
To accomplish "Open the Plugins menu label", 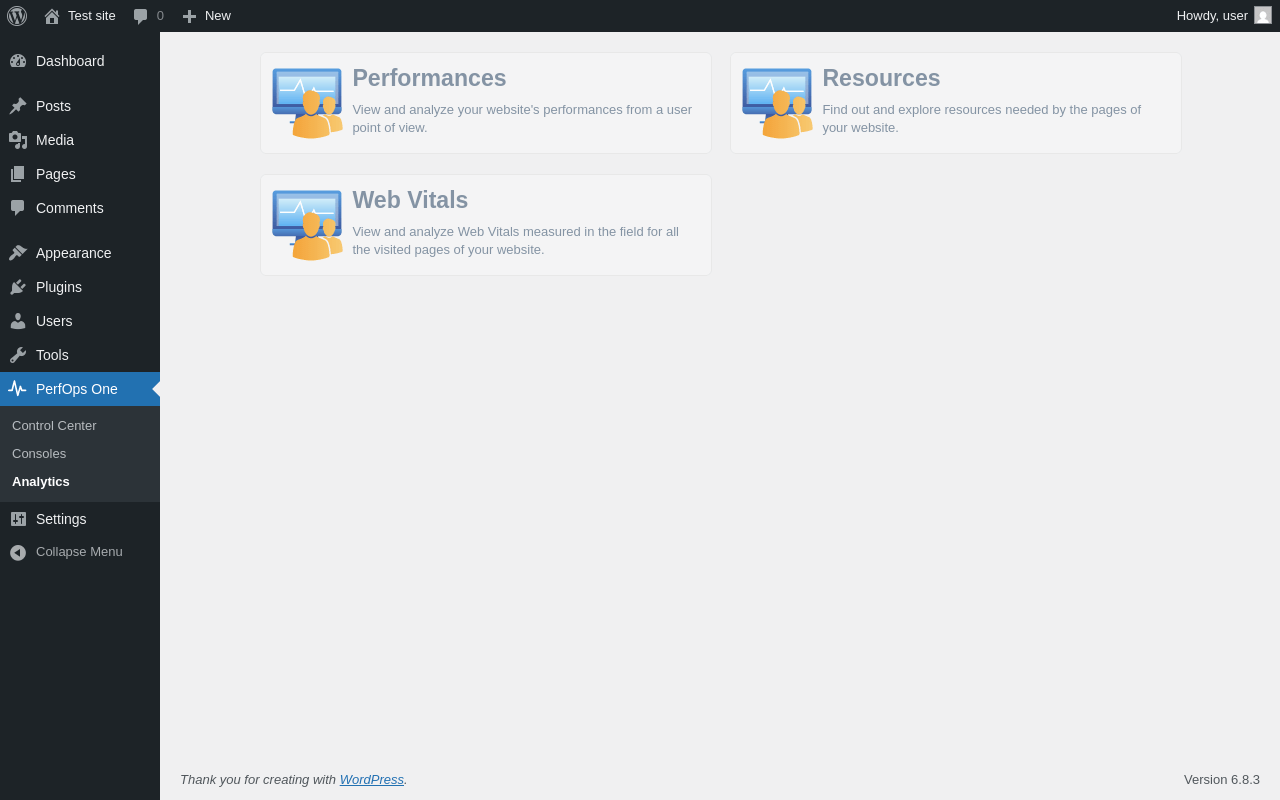I will click(59, 287).
